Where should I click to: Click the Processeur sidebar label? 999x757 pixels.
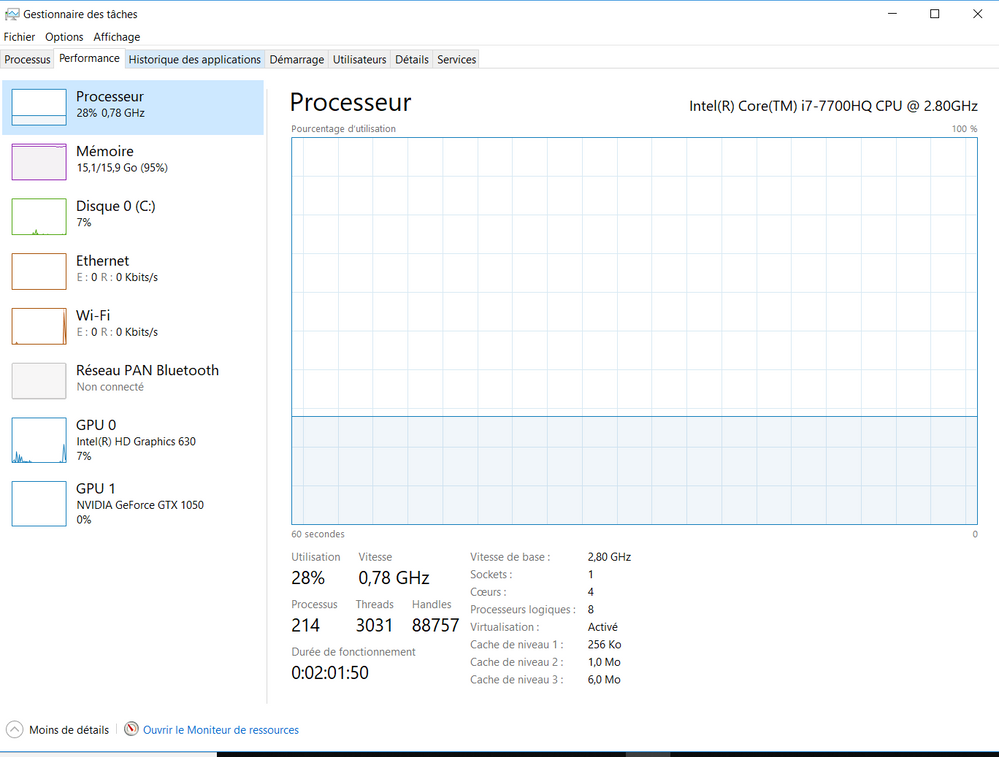coord(110,96)
